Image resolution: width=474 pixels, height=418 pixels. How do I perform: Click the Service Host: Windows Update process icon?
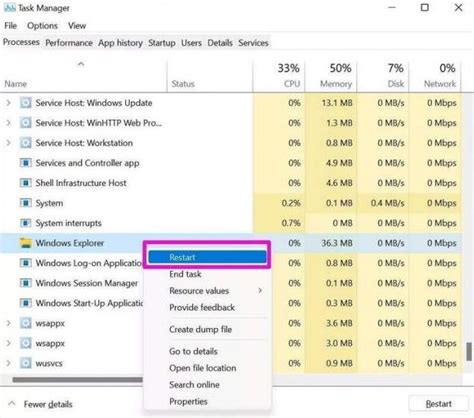(x=26, y=103)
